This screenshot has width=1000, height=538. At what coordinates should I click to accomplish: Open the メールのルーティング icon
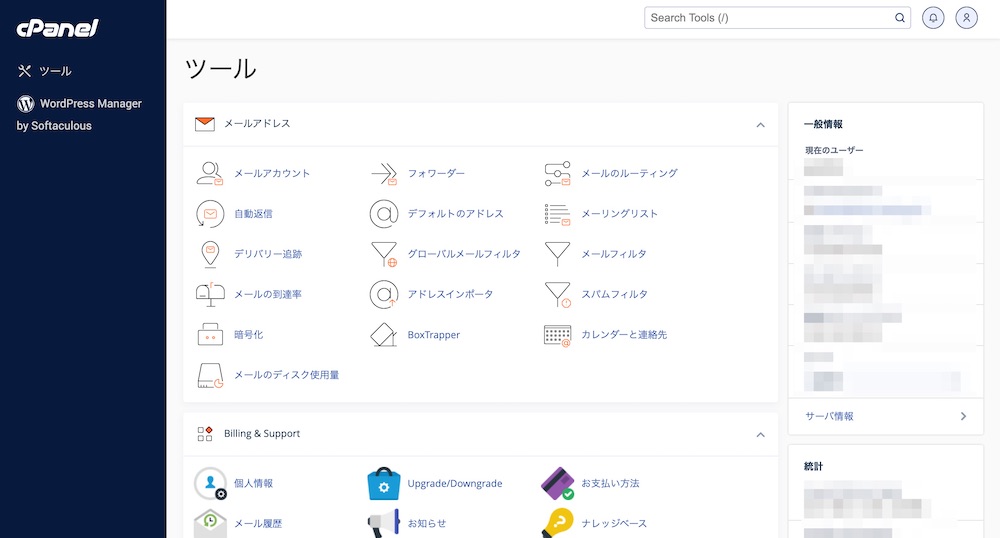point(557,173)
